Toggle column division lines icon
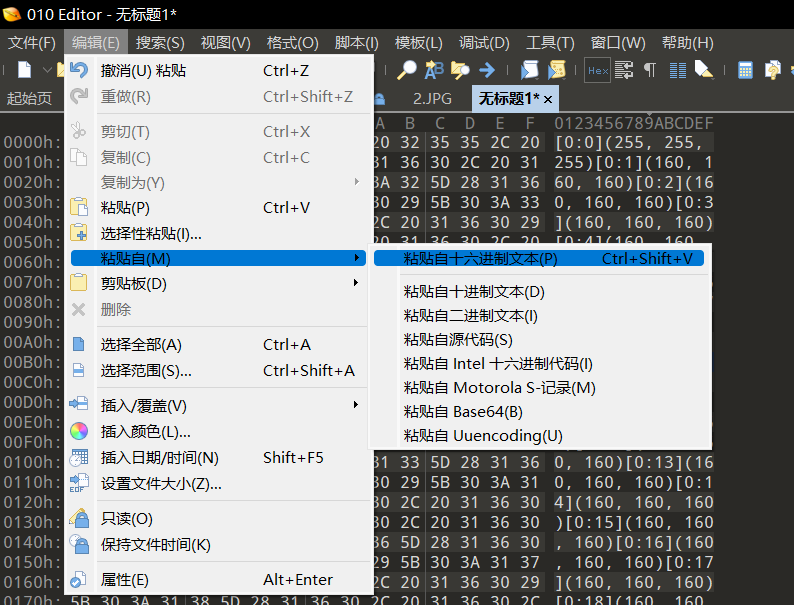 coord(678,70)
